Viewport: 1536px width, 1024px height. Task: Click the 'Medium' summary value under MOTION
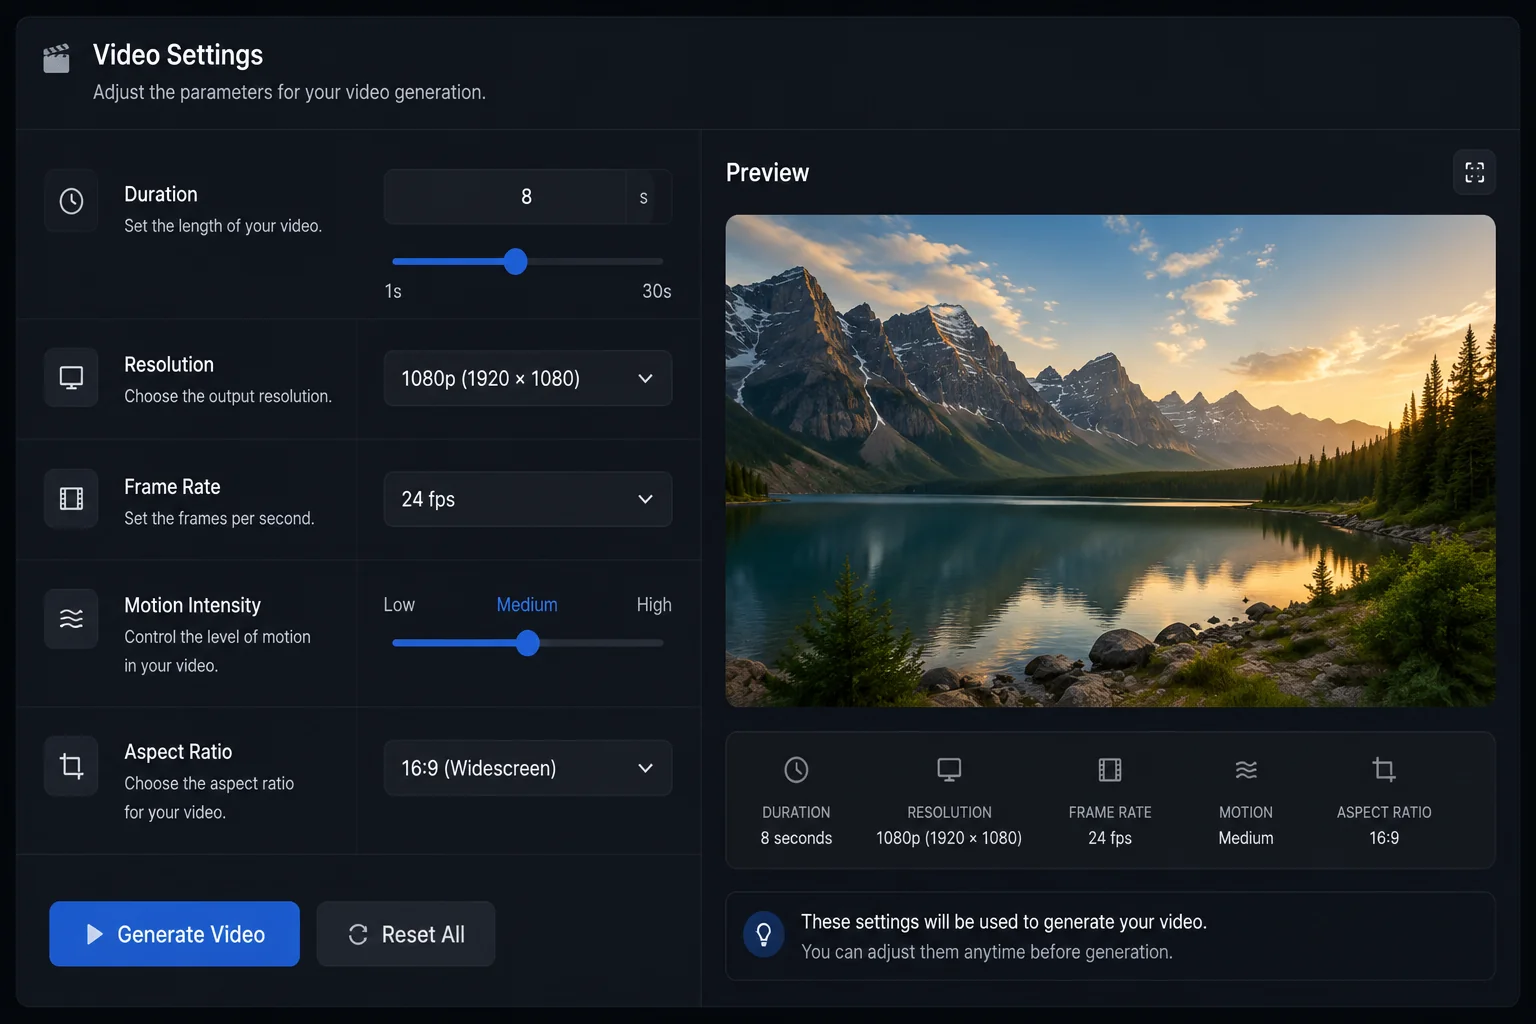pos(1246,838)
